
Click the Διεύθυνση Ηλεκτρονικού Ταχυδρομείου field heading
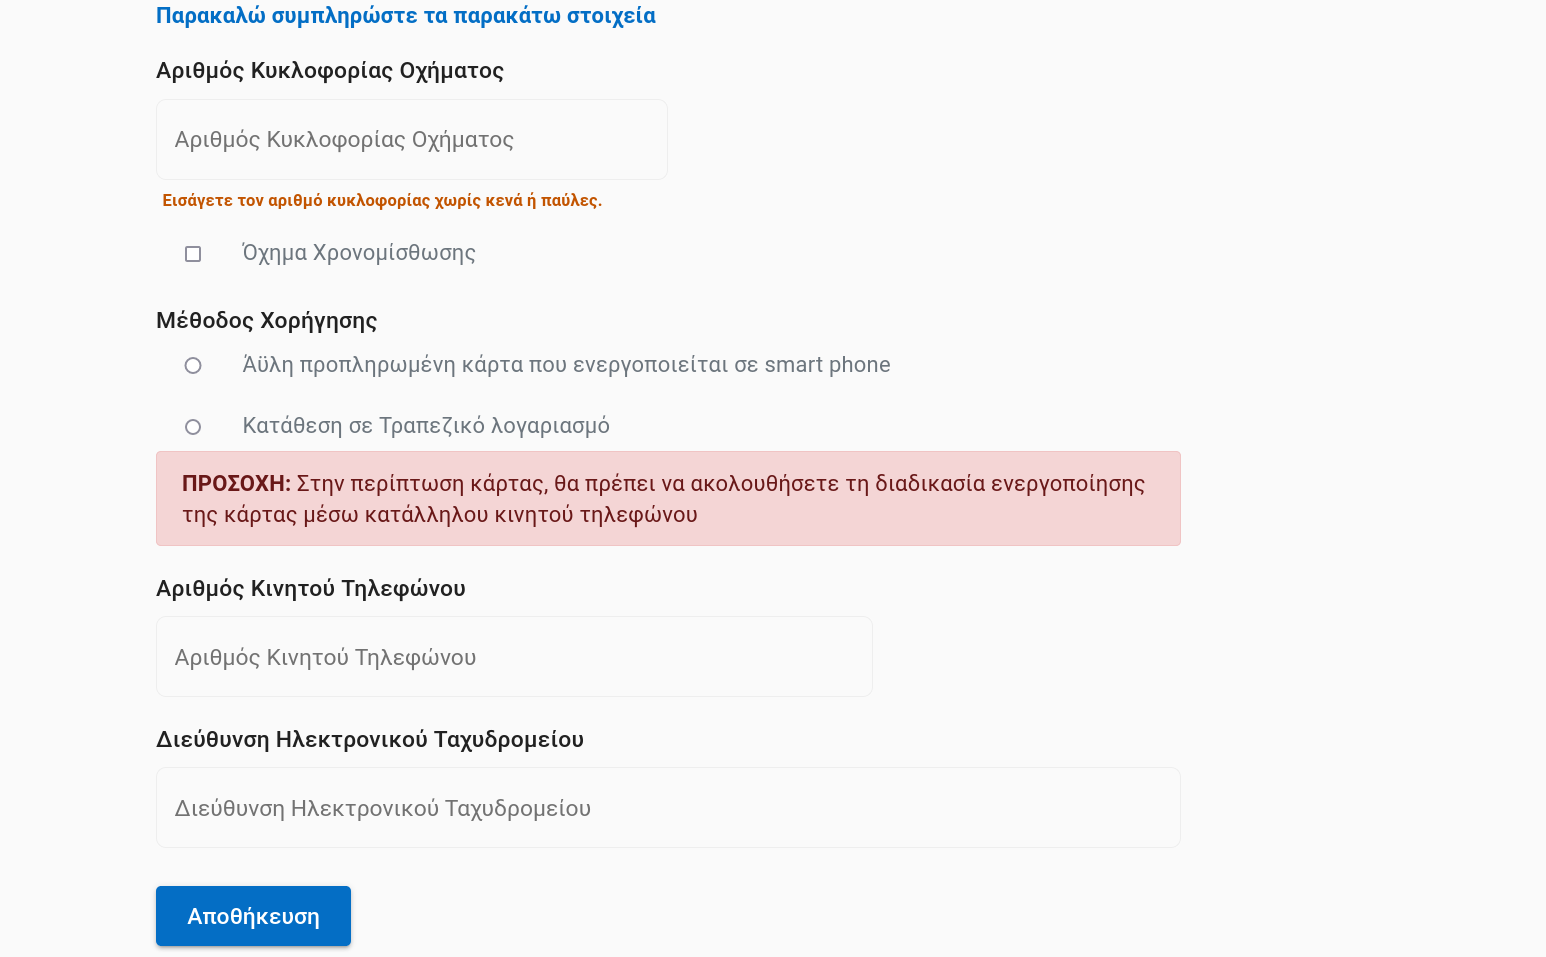(369, 740)
